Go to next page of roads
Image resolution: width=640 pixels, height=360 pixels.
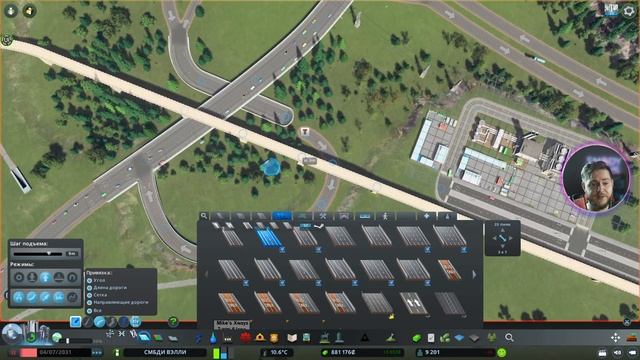pyautogui.click(x=474, y=275)
